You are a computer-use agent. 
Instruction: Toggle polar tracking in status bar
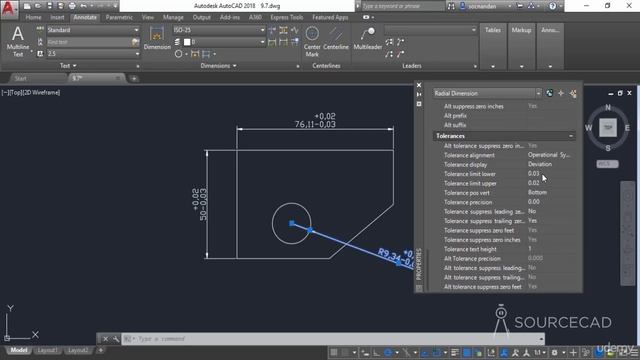click(388, 353)
